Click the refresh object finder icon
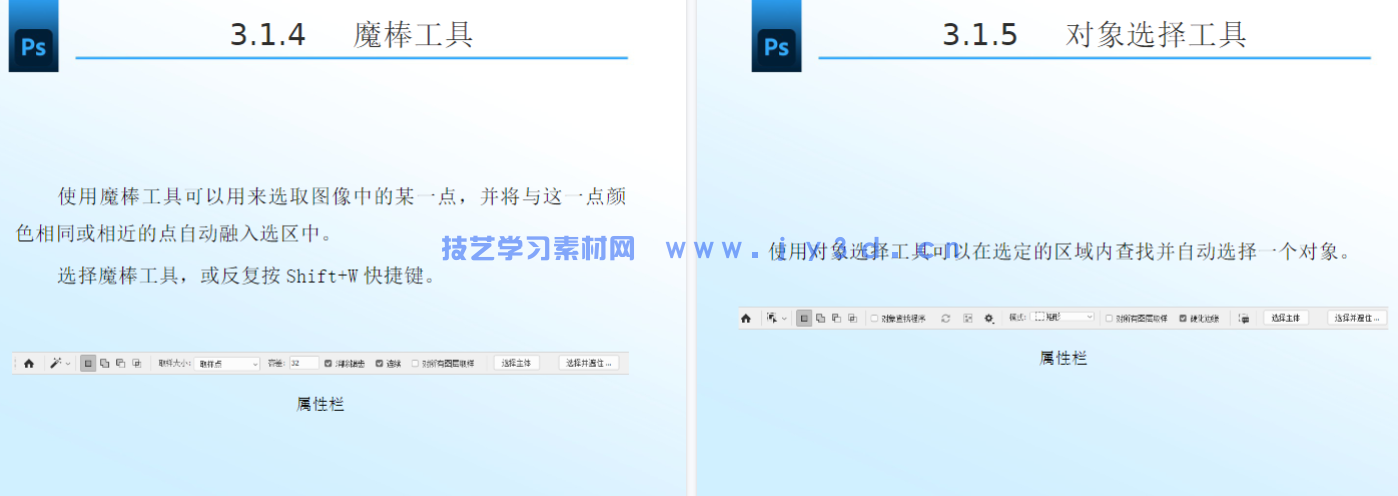 pyautogui.click(x=946, y=318)
